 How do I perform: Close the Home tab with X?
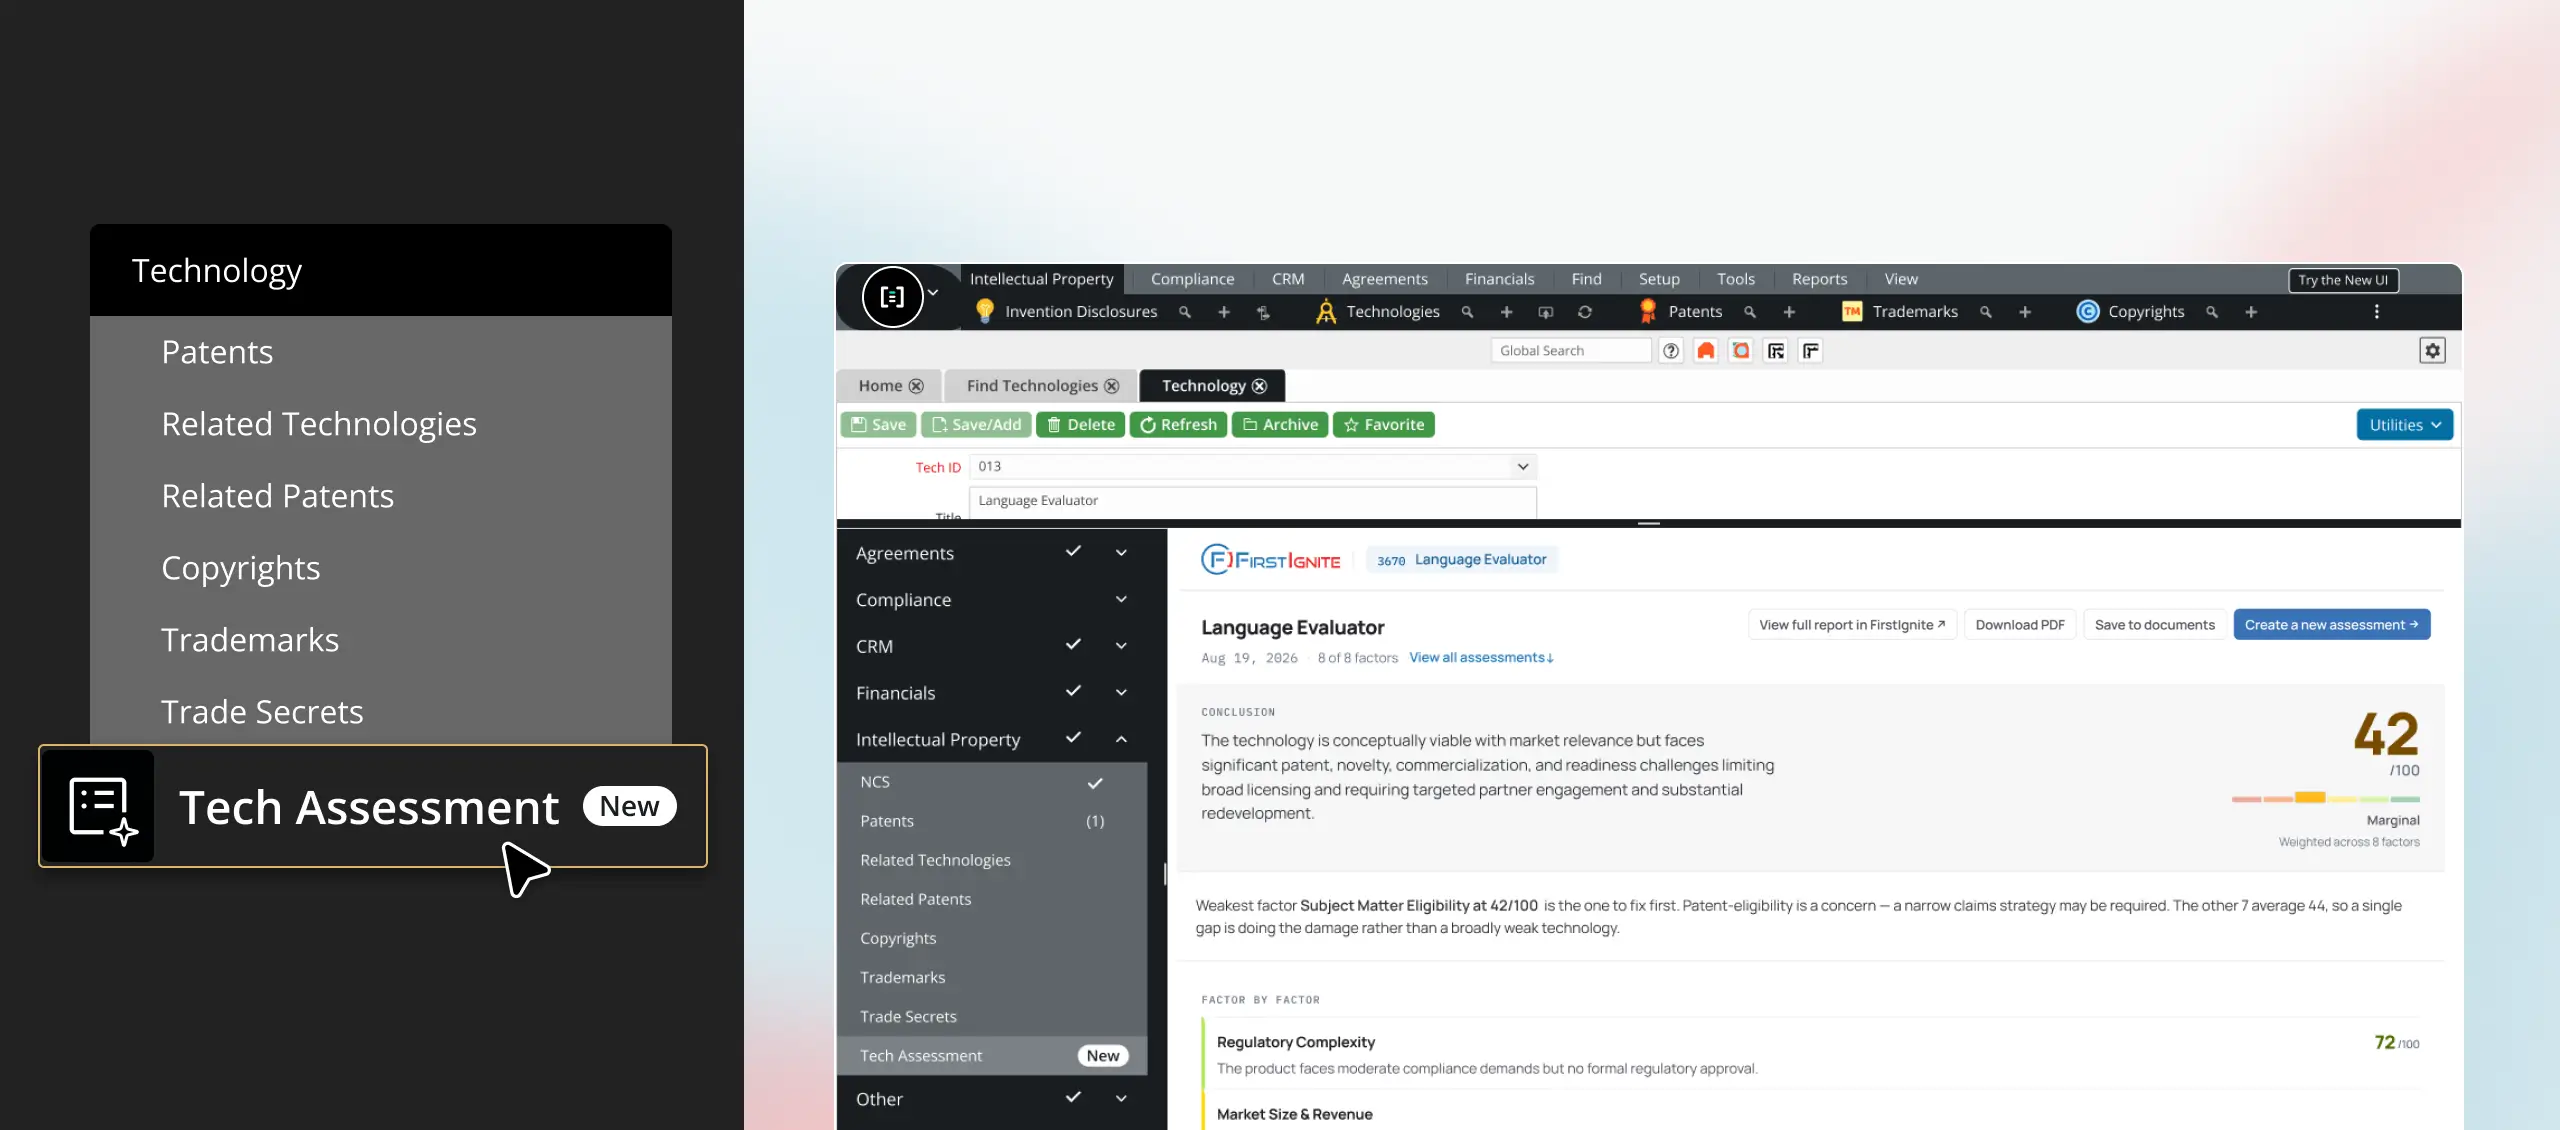(x=916, y=386)
